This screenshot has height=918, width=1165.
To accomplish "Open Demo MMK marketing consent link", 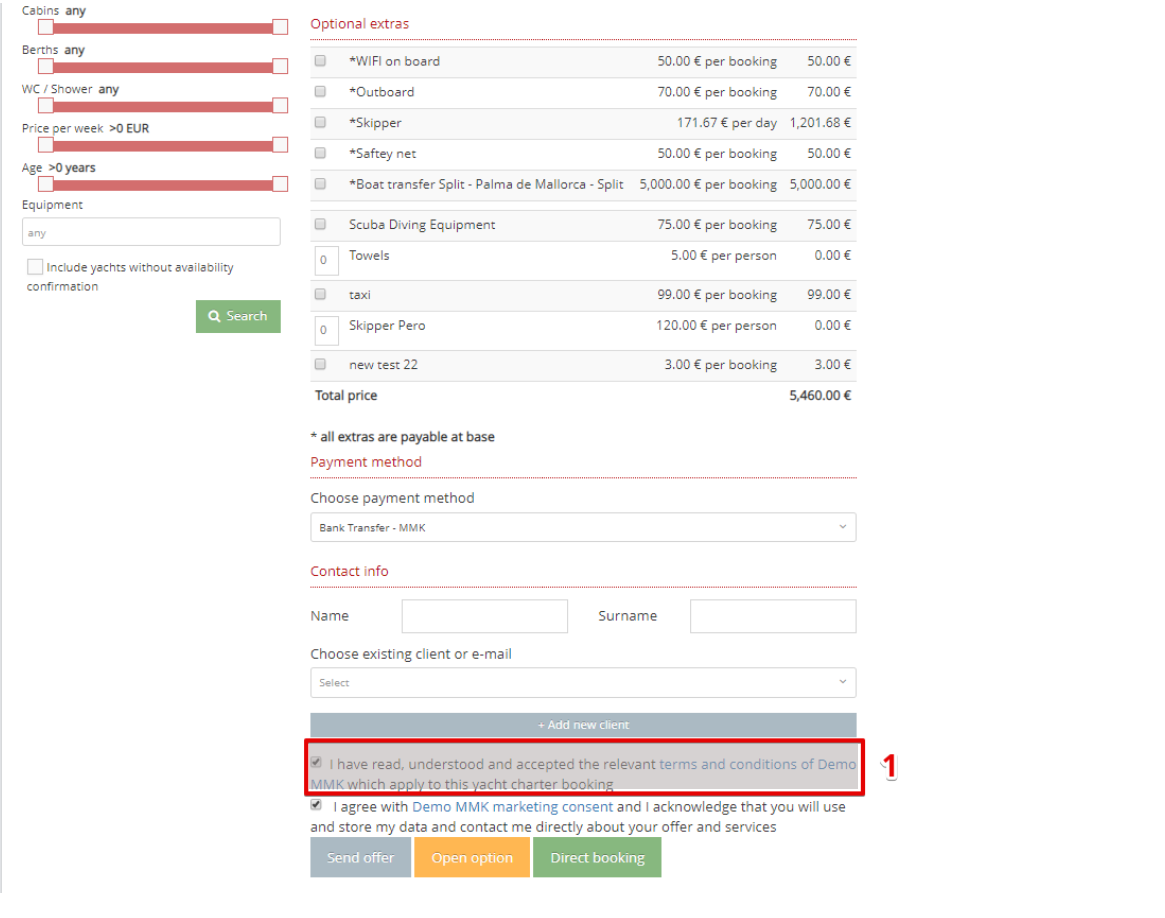I will click(x=513, y=807).
